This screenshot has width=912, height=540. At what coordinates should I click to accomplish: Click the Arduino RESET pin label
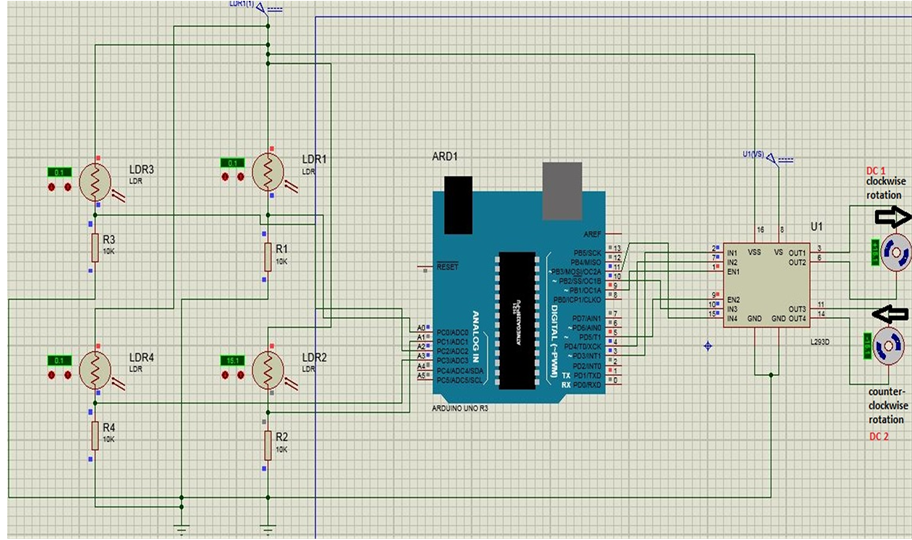pos(446,267)
